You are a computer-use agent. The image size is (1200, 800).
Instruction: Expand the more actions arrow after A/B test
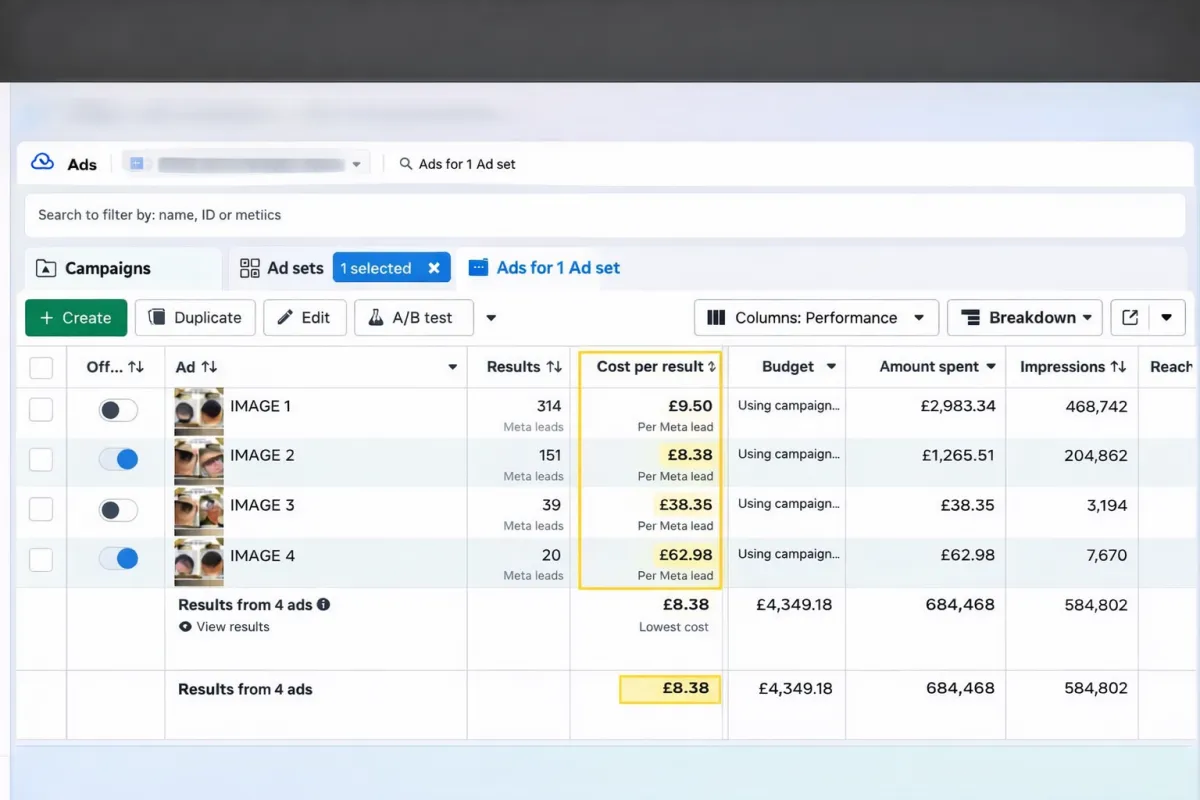pos(491,318)
